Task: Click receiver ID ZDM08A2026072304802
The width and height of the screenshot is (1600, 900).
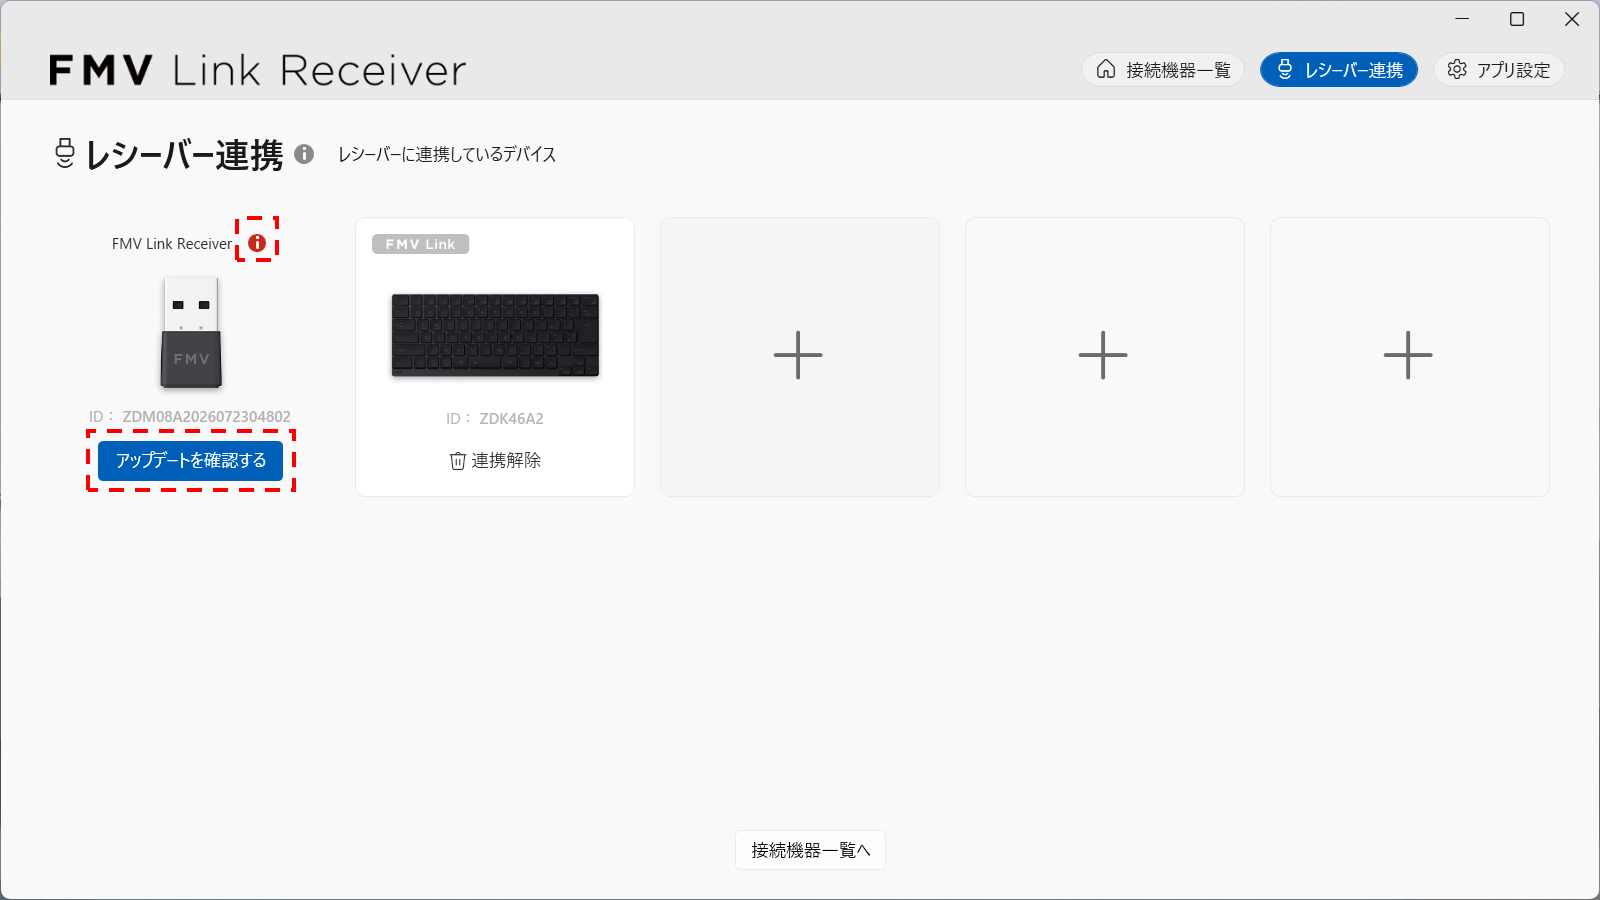Action: (190, 416)
